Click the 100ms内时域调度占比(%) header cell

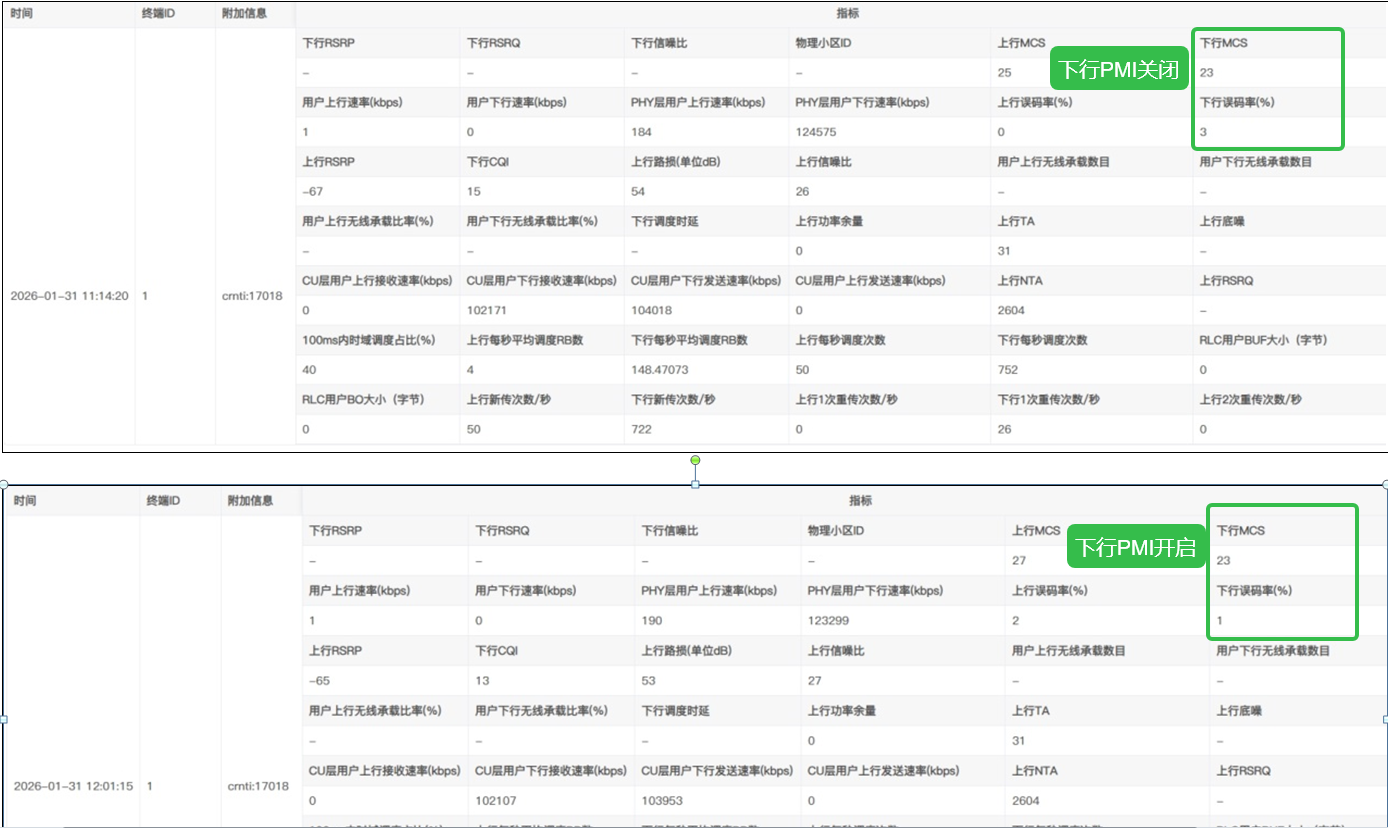pyautogui.click(x=369, y=340)
